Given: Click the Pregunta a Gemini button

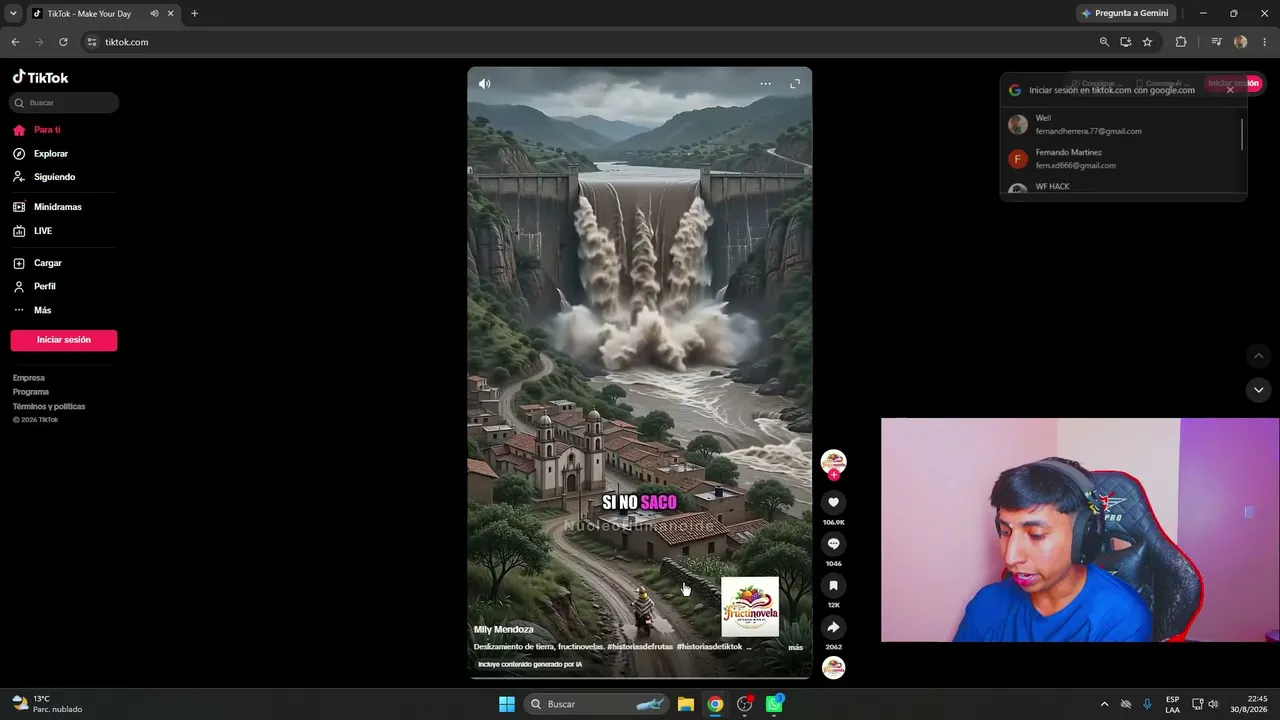Looking at the screenshot, I should tap(1125, 13).
